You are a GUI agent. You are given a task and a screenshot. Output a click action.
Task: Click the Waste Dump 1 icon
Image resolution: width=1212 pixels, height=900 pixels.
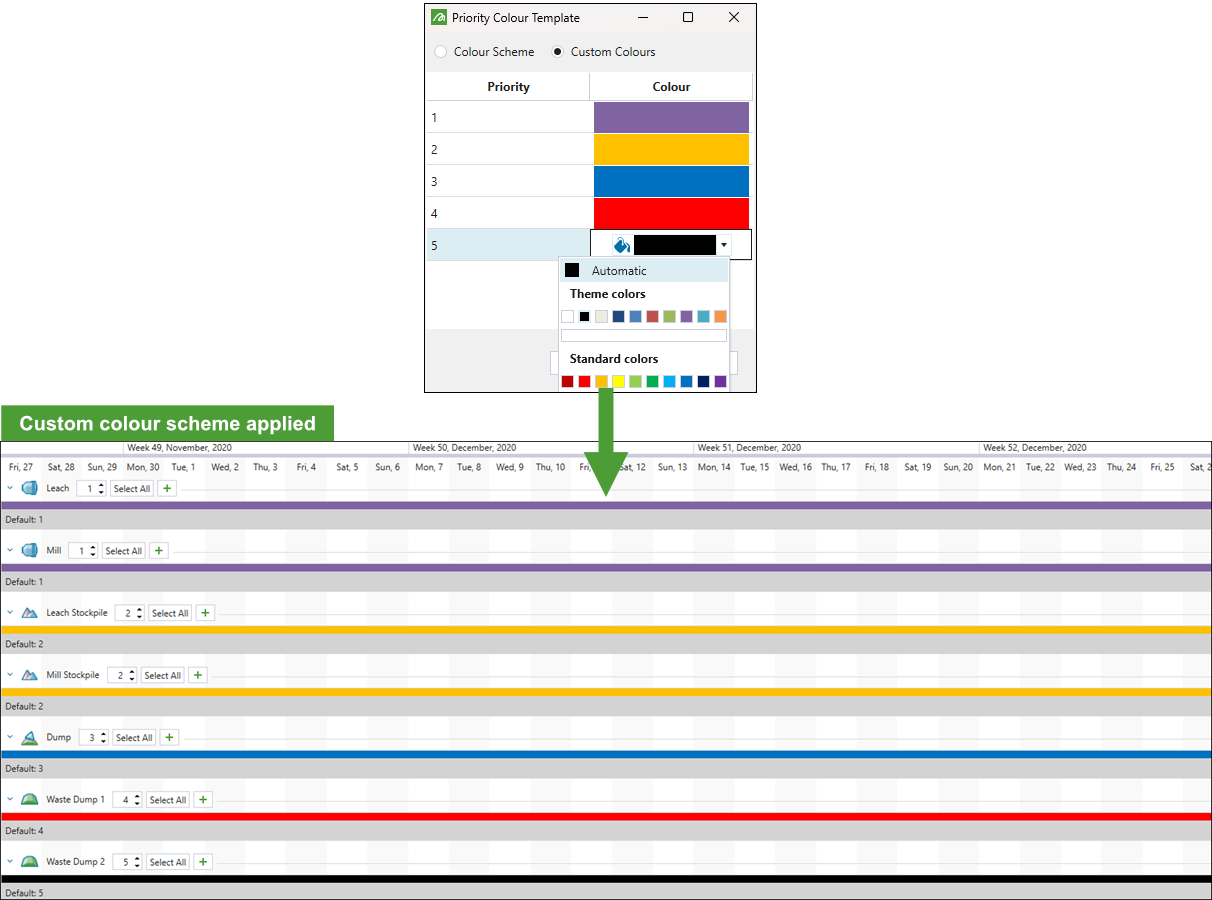pos(29,799)
